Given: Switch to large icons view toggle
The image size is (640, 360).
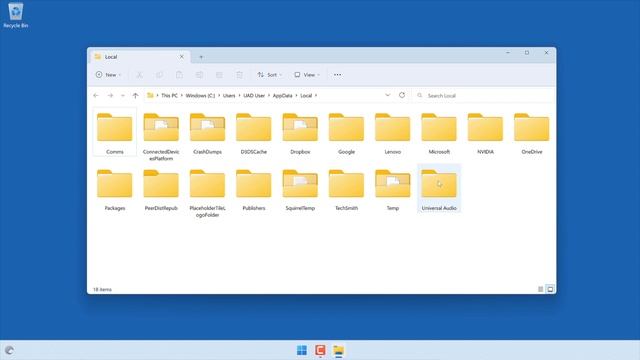Looking at the screenshot, I should click(550, 289).
